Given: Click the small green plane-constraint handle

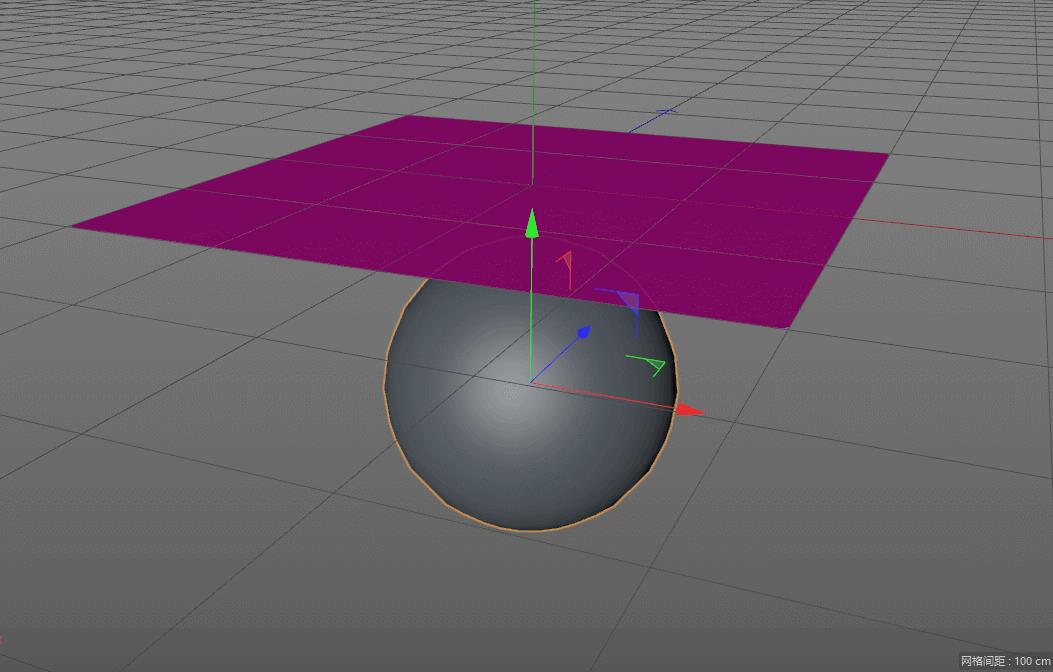Looking at the screenshot, I should pos(647,365).
